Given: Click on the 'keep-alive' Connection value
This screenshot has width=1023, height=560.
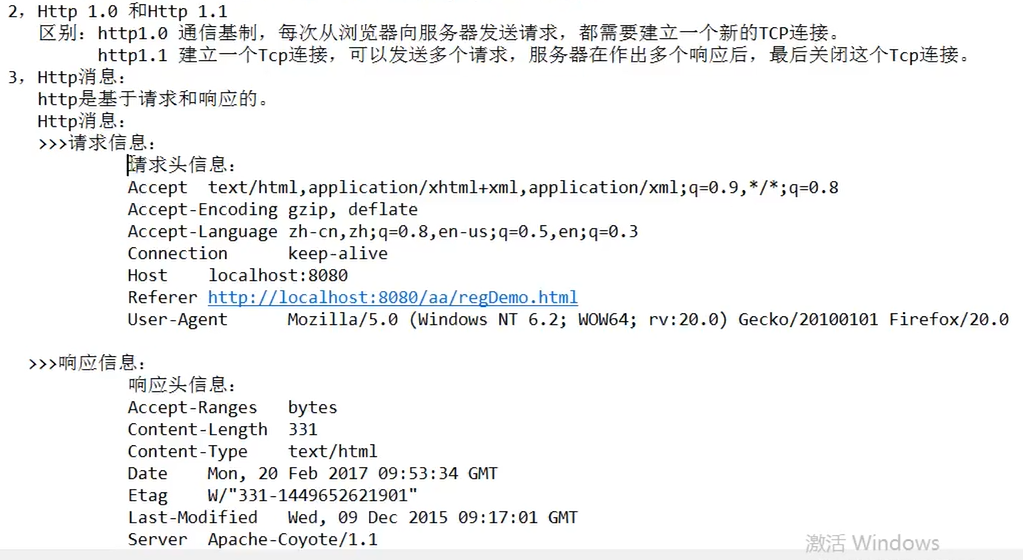Looking at the screenshot, I should [x=338, y=254].
